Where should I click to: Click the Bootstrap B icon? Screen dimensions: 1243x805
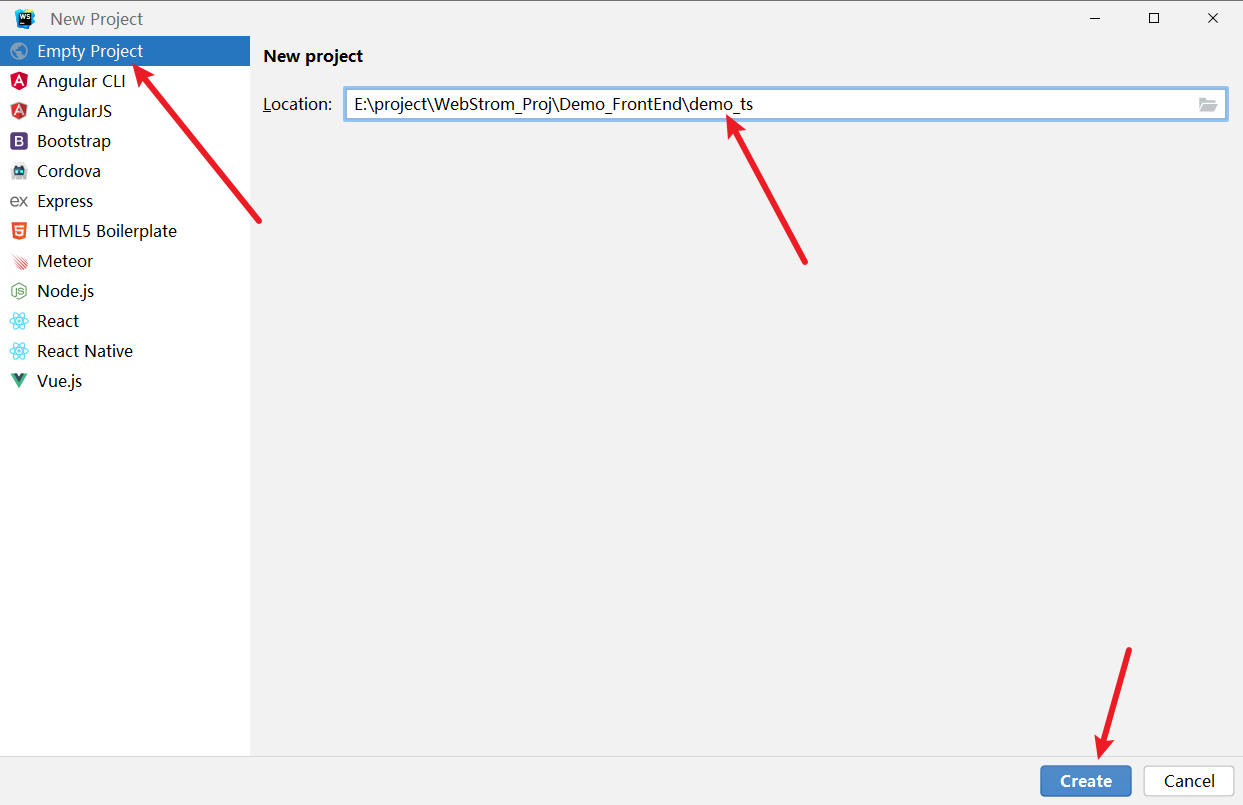[x=19, y=141]
